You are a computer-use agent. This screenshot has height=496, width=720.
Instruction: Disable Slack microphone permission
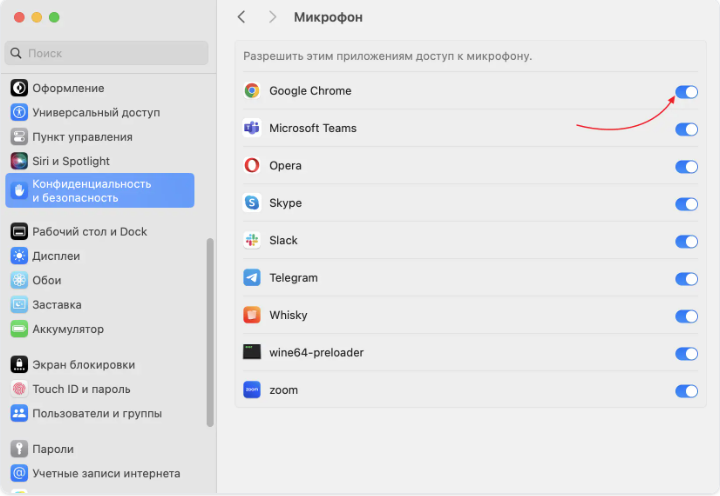click(x=686, y=242)
